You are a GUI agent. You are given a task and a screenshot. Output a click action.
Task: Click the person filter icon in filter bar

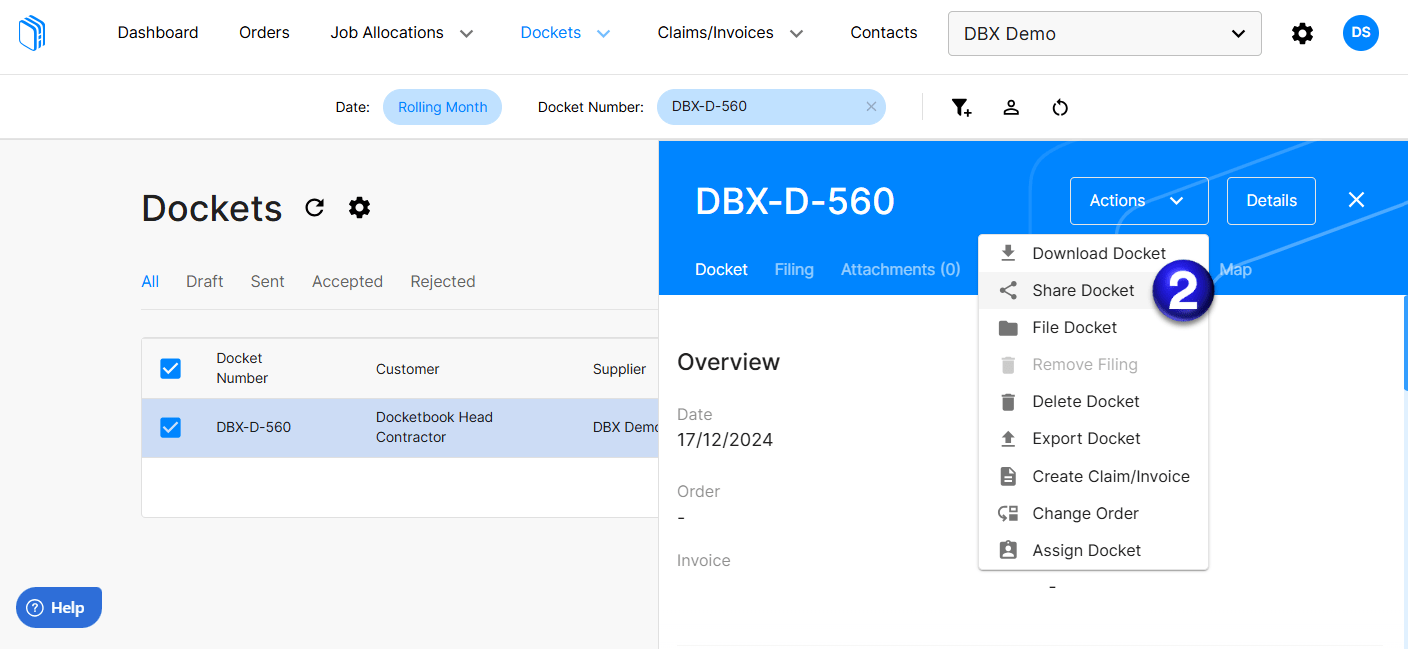pos(1011,107)
